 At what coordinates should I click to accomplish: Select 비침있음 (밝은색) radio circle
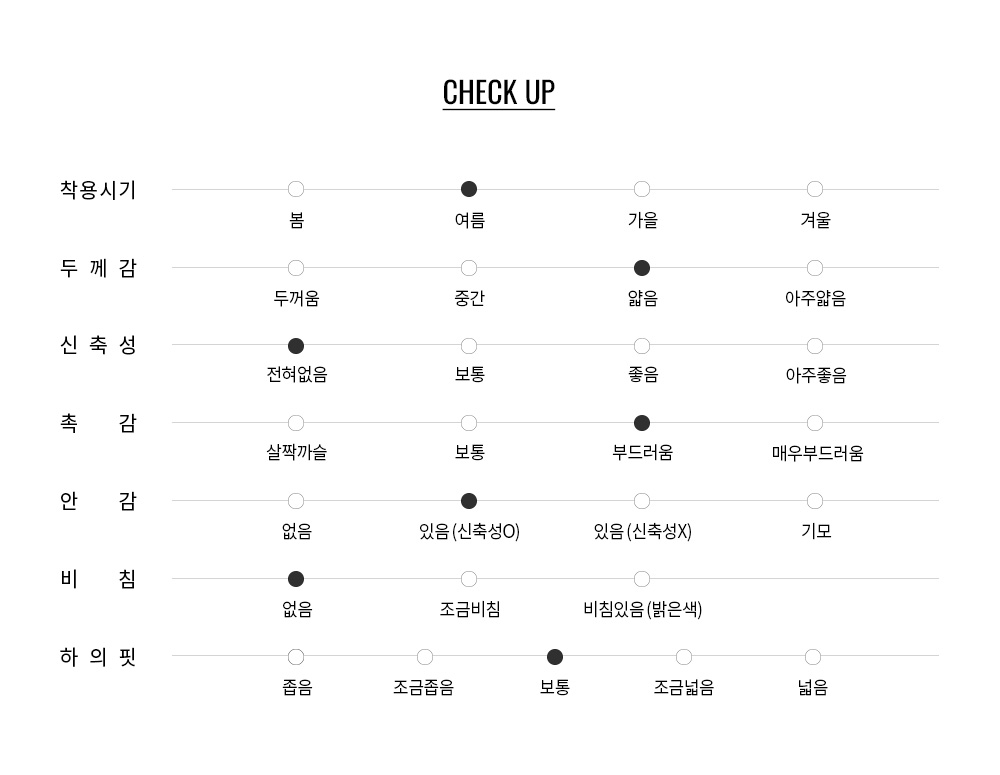(642, 579)
